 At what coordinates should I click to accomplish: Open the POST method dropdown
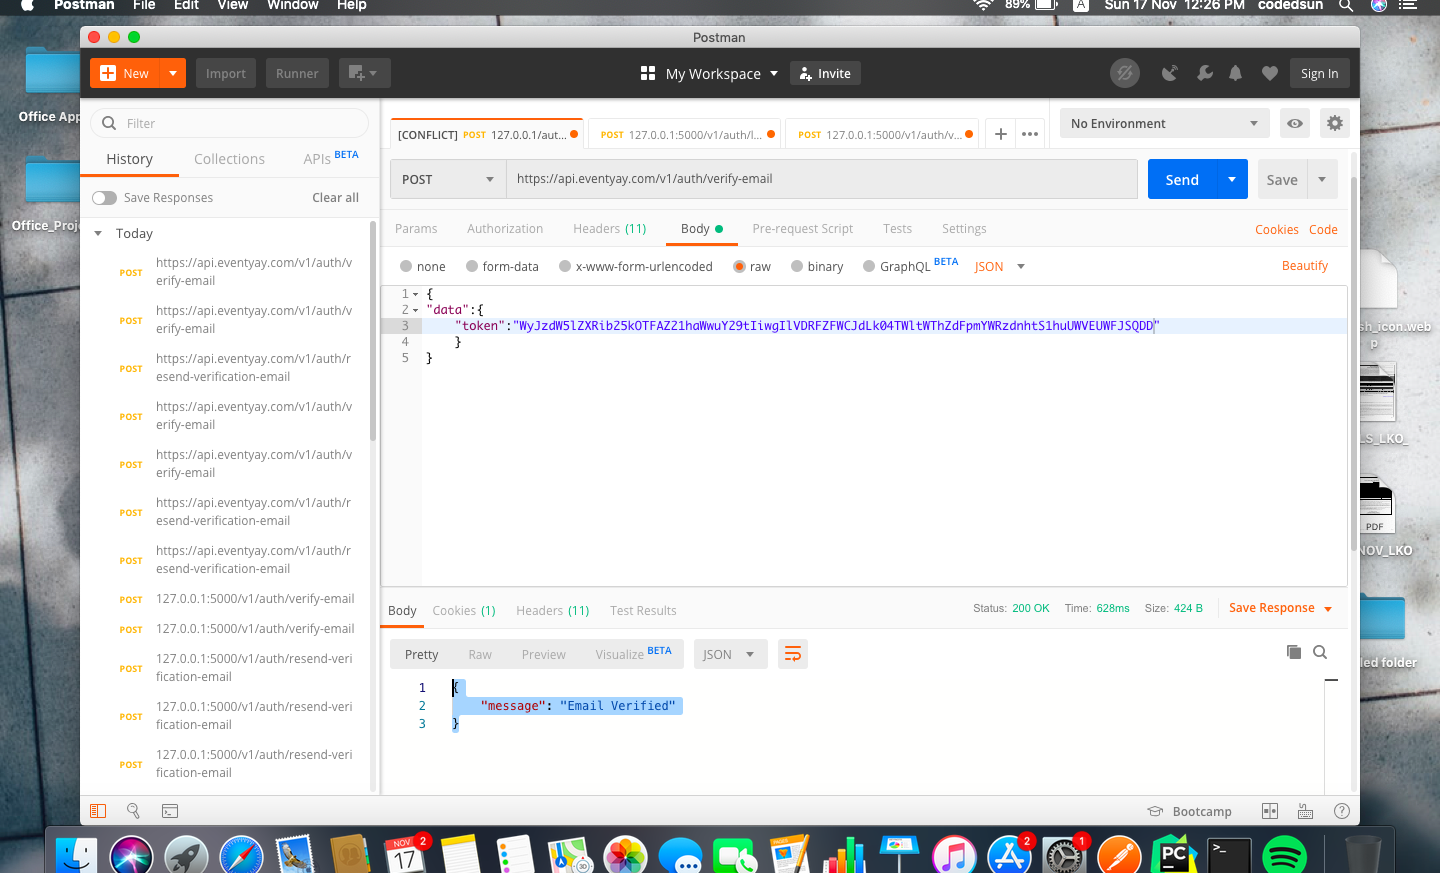pos(448,179)
